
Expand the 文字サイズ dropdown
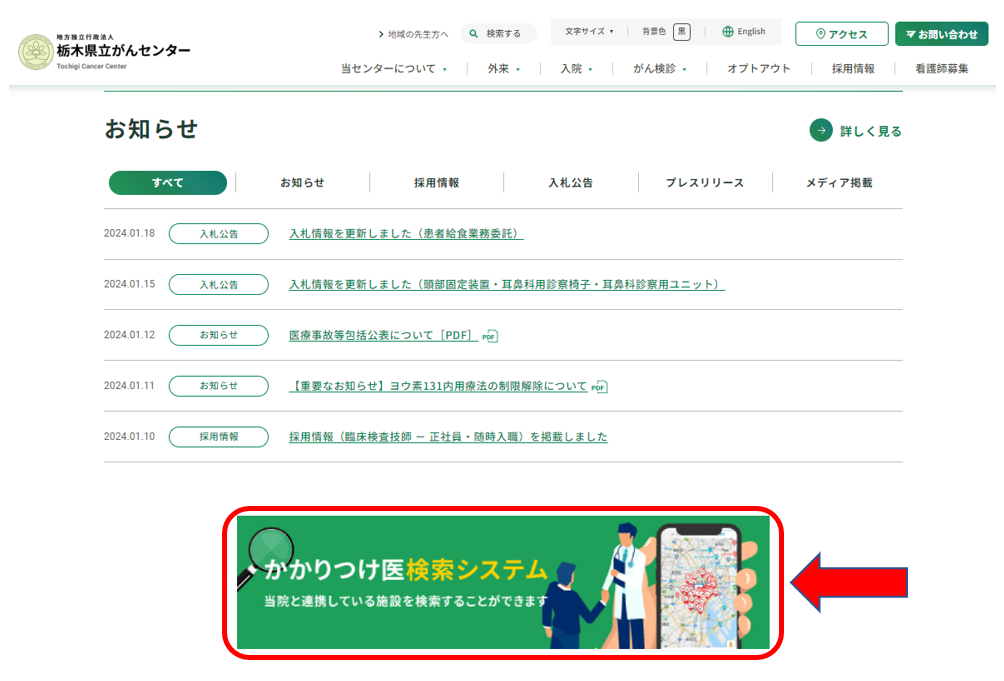point(589,32)
